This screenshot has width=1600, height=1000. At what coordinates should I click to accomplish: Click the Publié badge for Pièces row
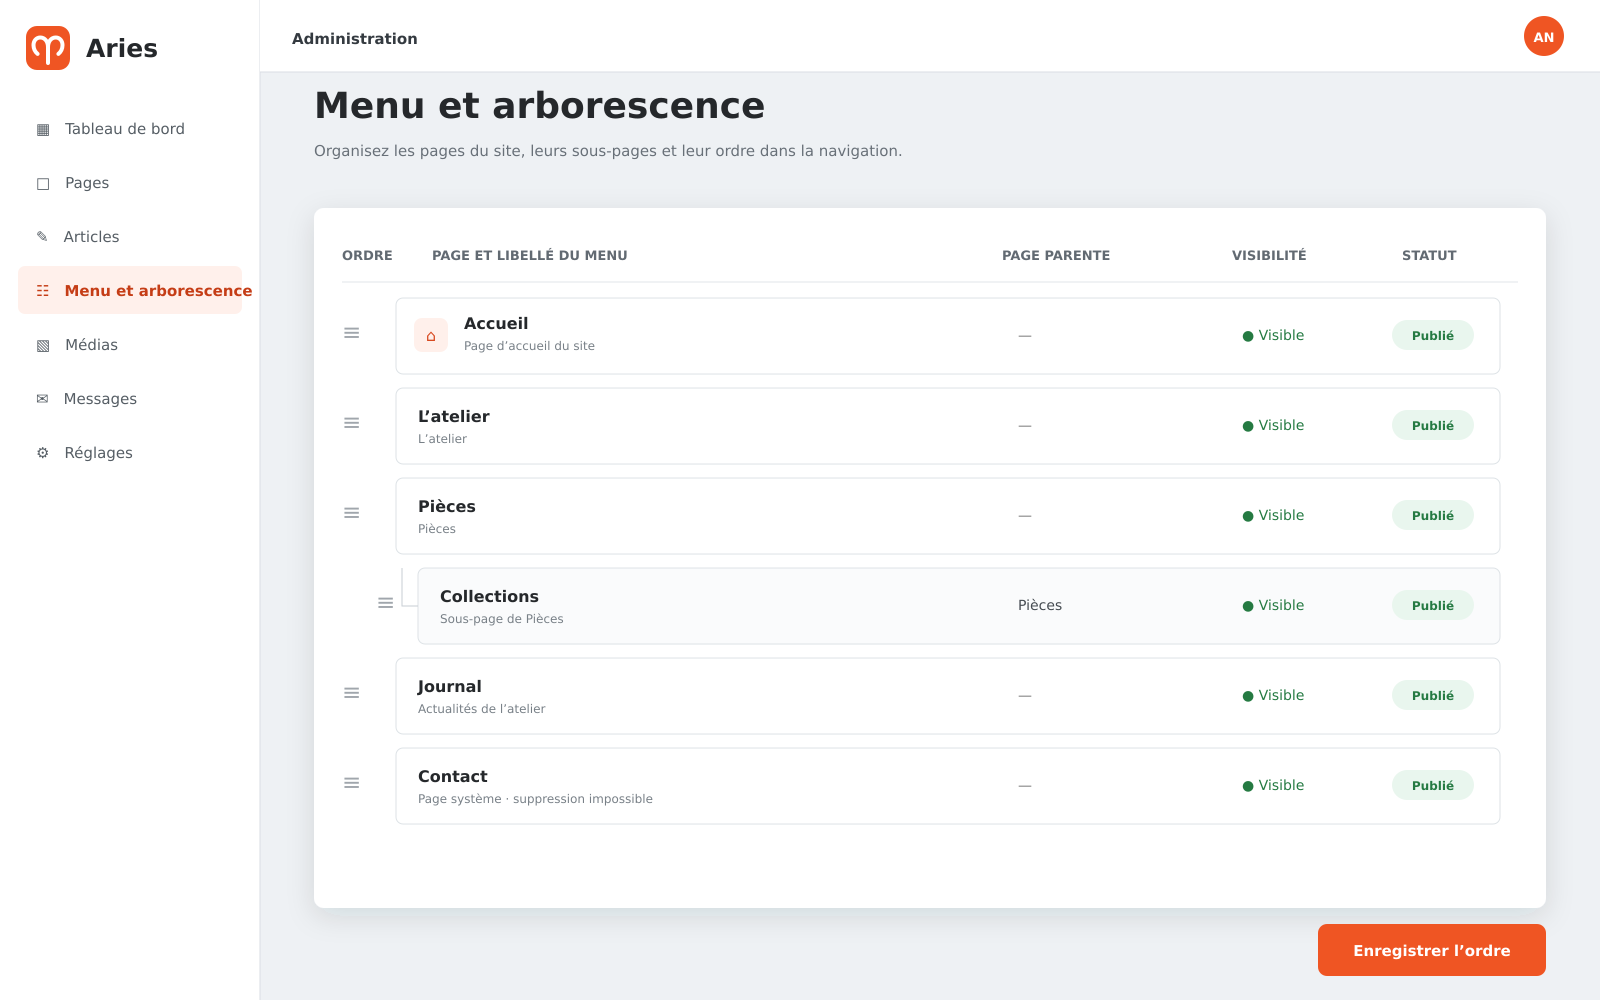coord(1433,516)
